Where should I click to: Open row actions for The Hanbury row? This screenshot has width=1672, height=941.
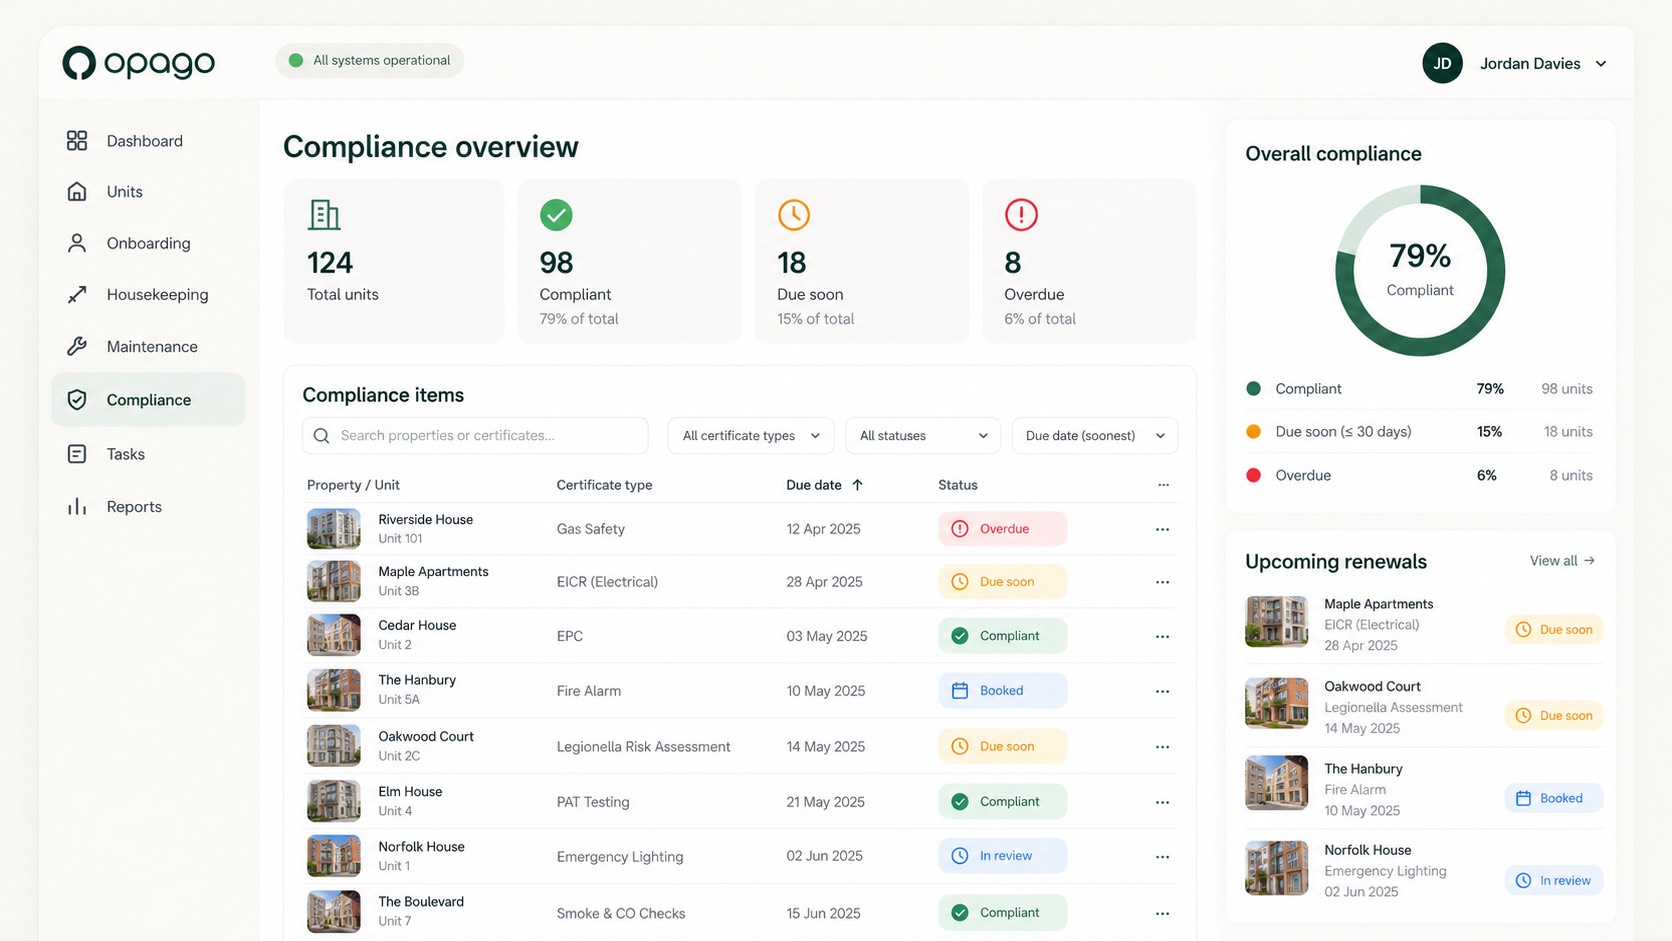tap(1162, 691)
